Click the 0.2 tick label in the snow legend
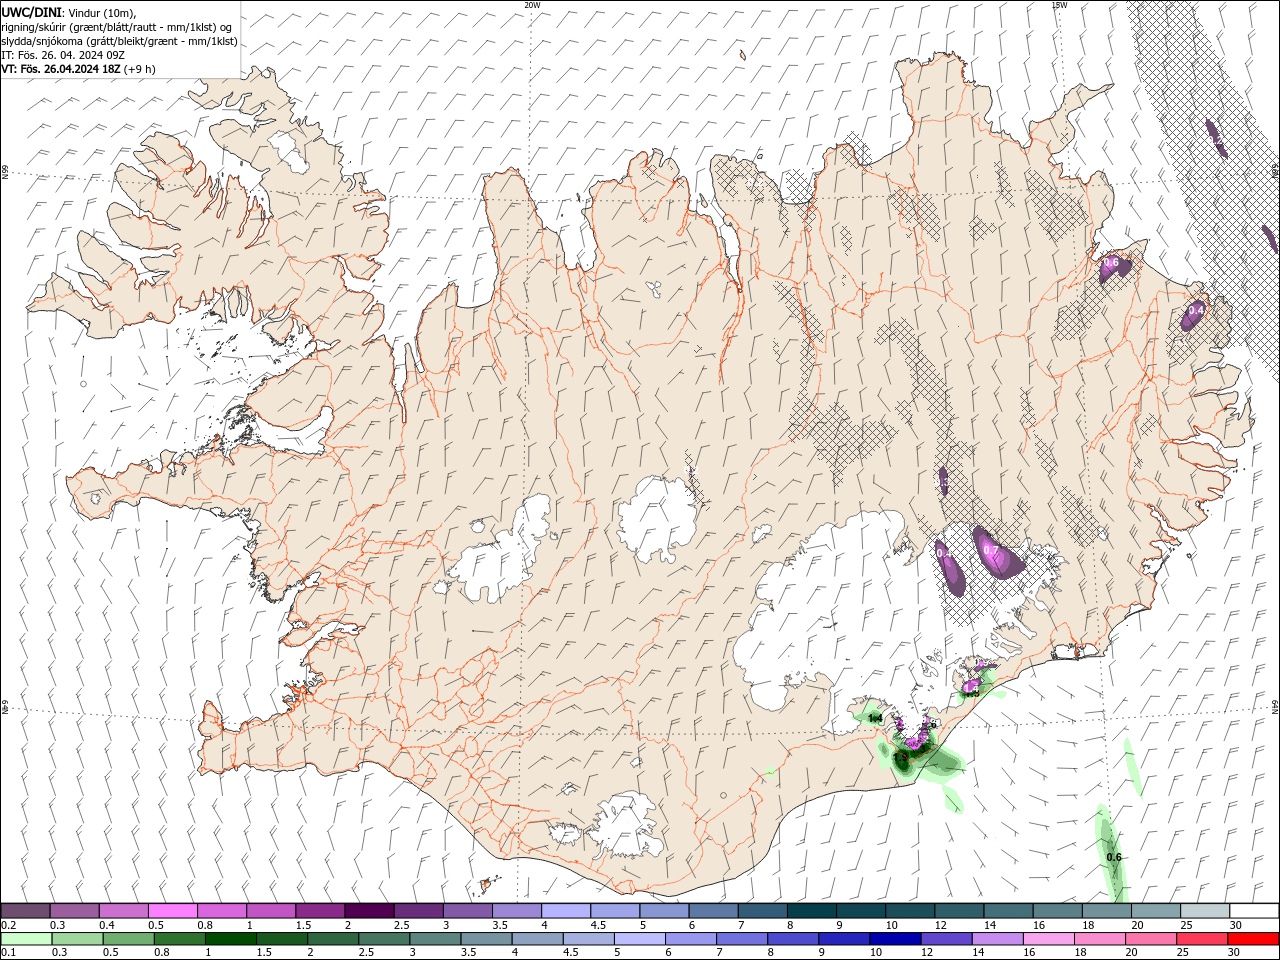This screenshot has width=1280, height=960. (7, 925)
